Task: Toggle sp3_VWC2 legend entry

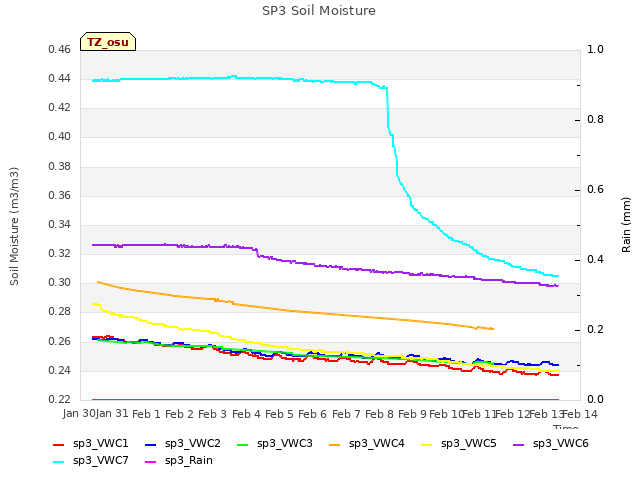Action: click(182, 444)
